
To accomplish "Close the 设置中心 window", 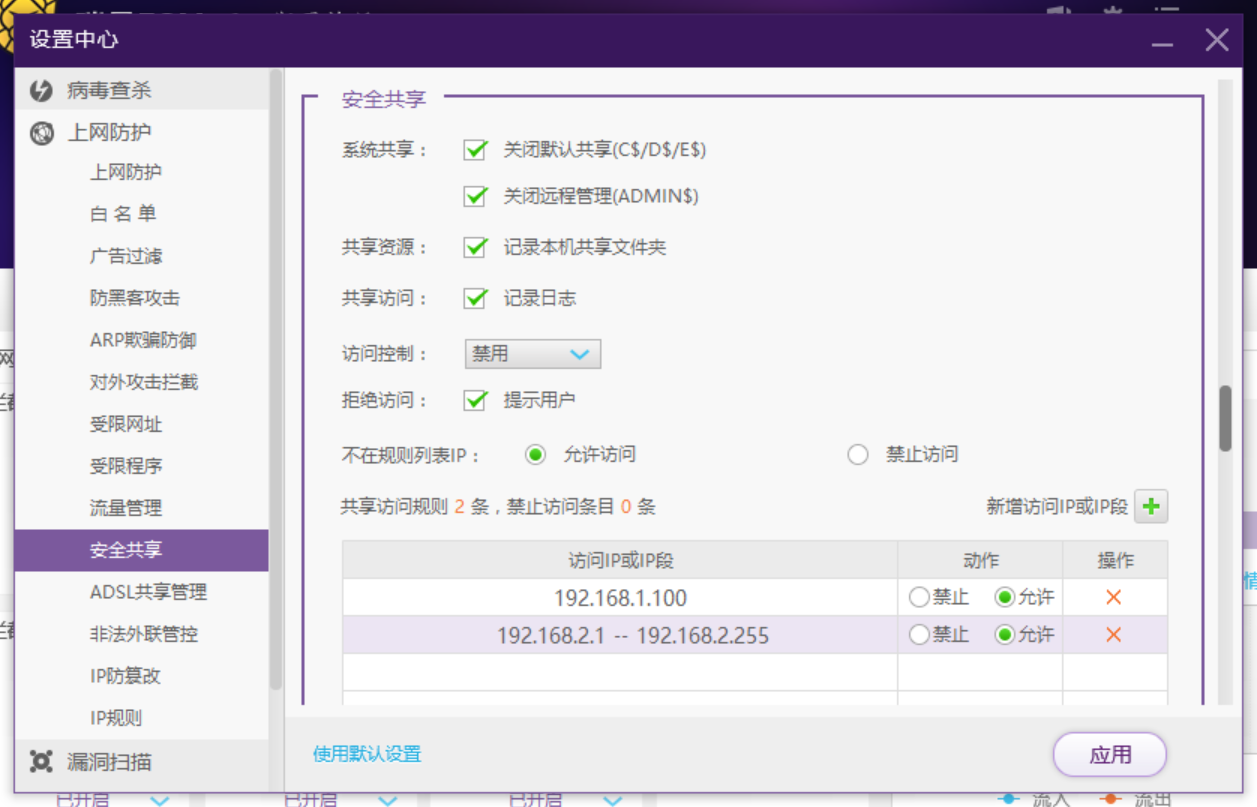I will pos(1217,40).
